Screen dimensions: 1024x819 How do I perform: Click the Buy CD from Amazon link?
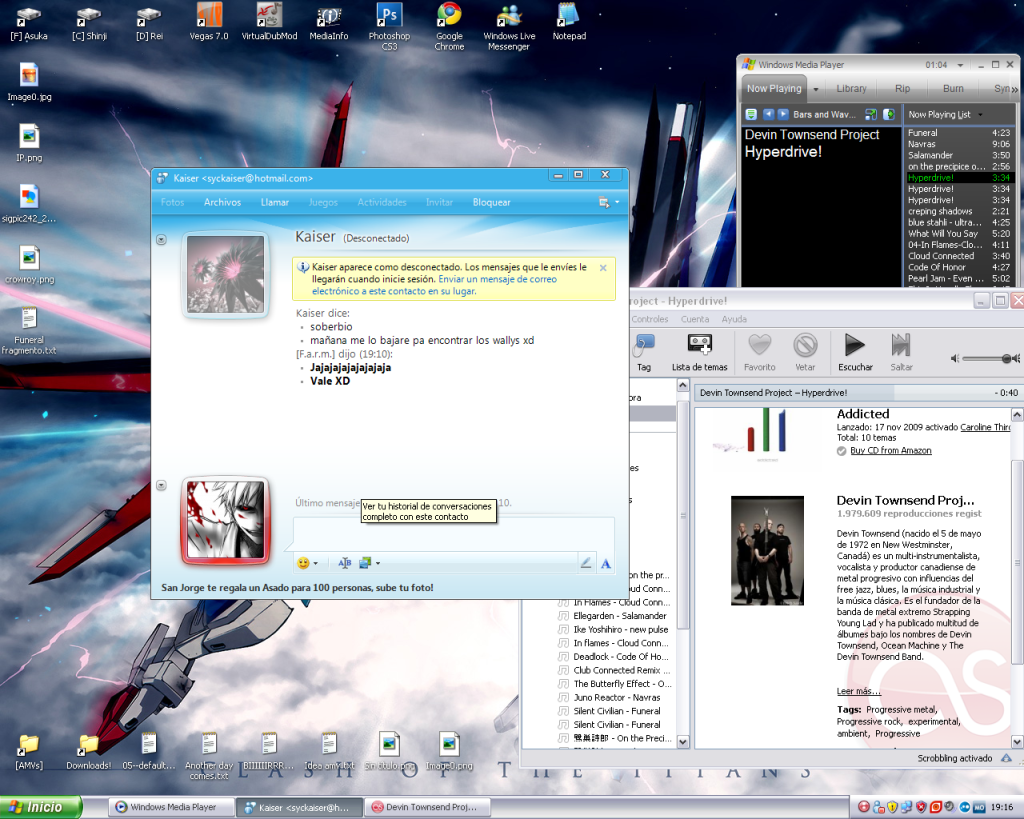pos(891,451)
